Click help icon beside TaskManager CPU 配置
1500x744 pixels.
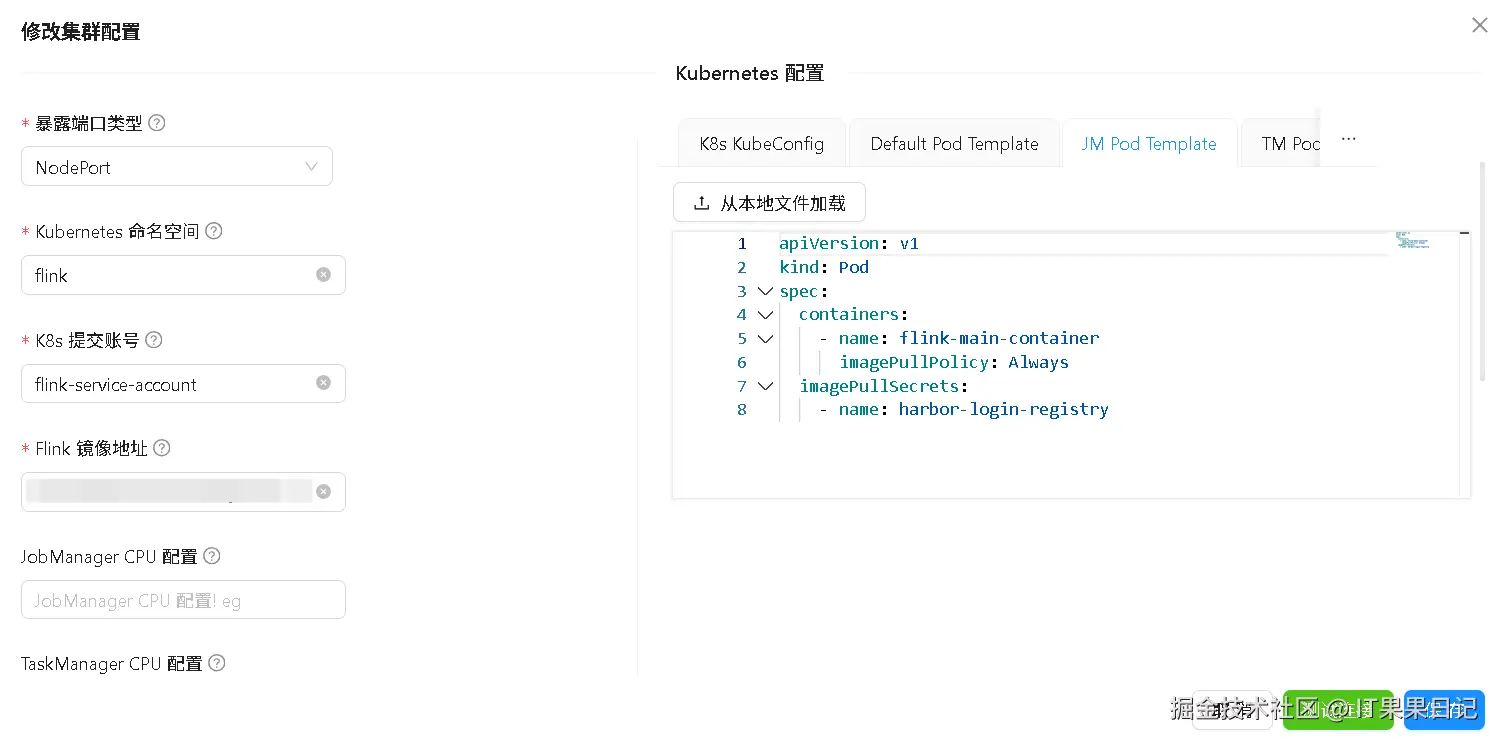216,663
